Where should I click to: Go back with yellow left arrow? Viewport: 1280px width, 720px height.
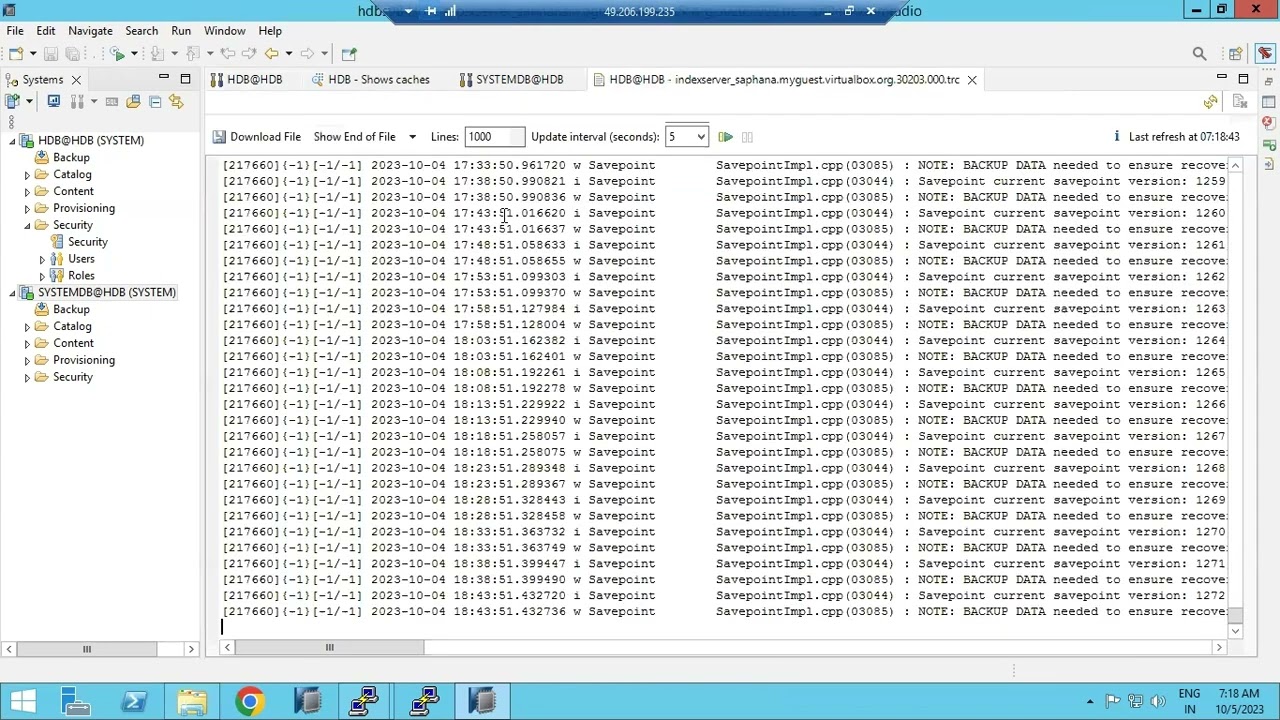(x=271, y=53)
